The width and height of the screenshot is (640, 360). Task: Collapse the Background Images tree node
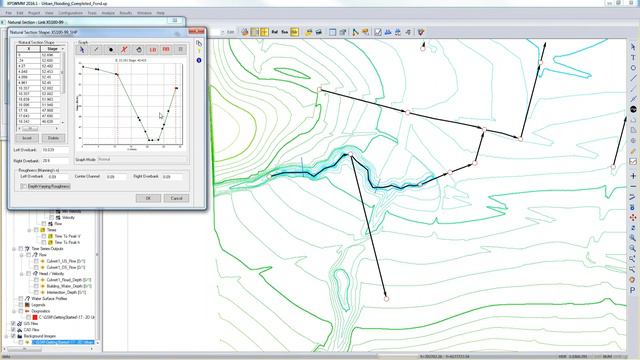tap(6, 336)
